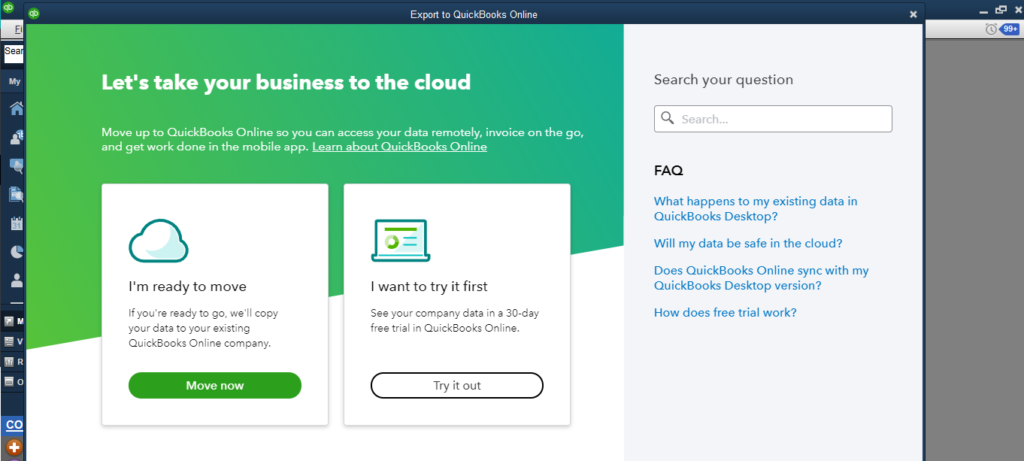1024x461 pixels.
Task: Click 'Let's take your business to the cloud' headline
Action: click(286, 82)
